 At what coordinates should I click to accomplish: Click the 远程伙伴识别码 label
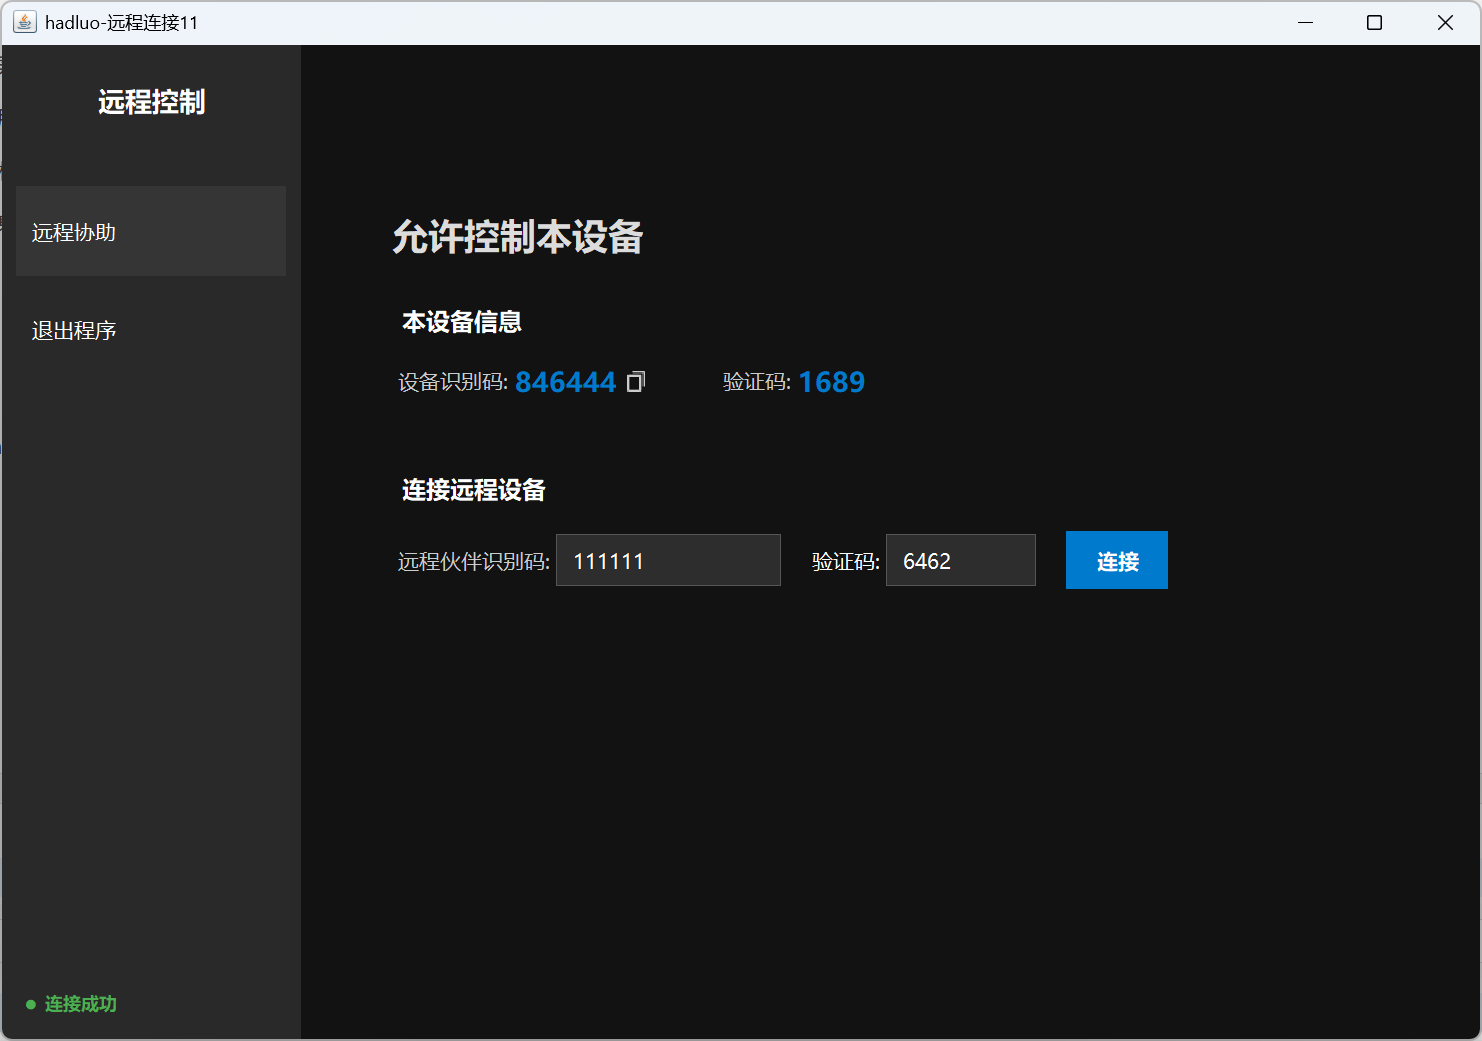pyautogui.click(x=474, y=562)
